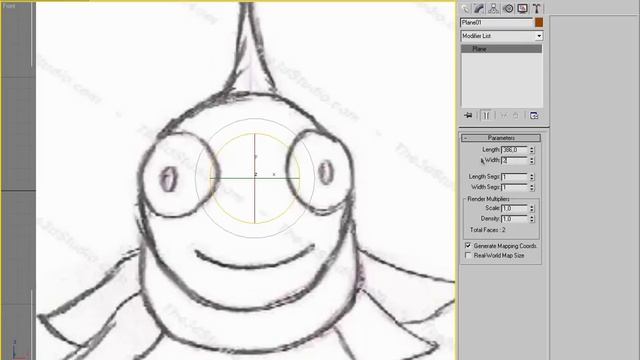Viewport: 640px width, 360px height.
Task: Click the Scale spinner arrows
Action: tap(532, 208)
